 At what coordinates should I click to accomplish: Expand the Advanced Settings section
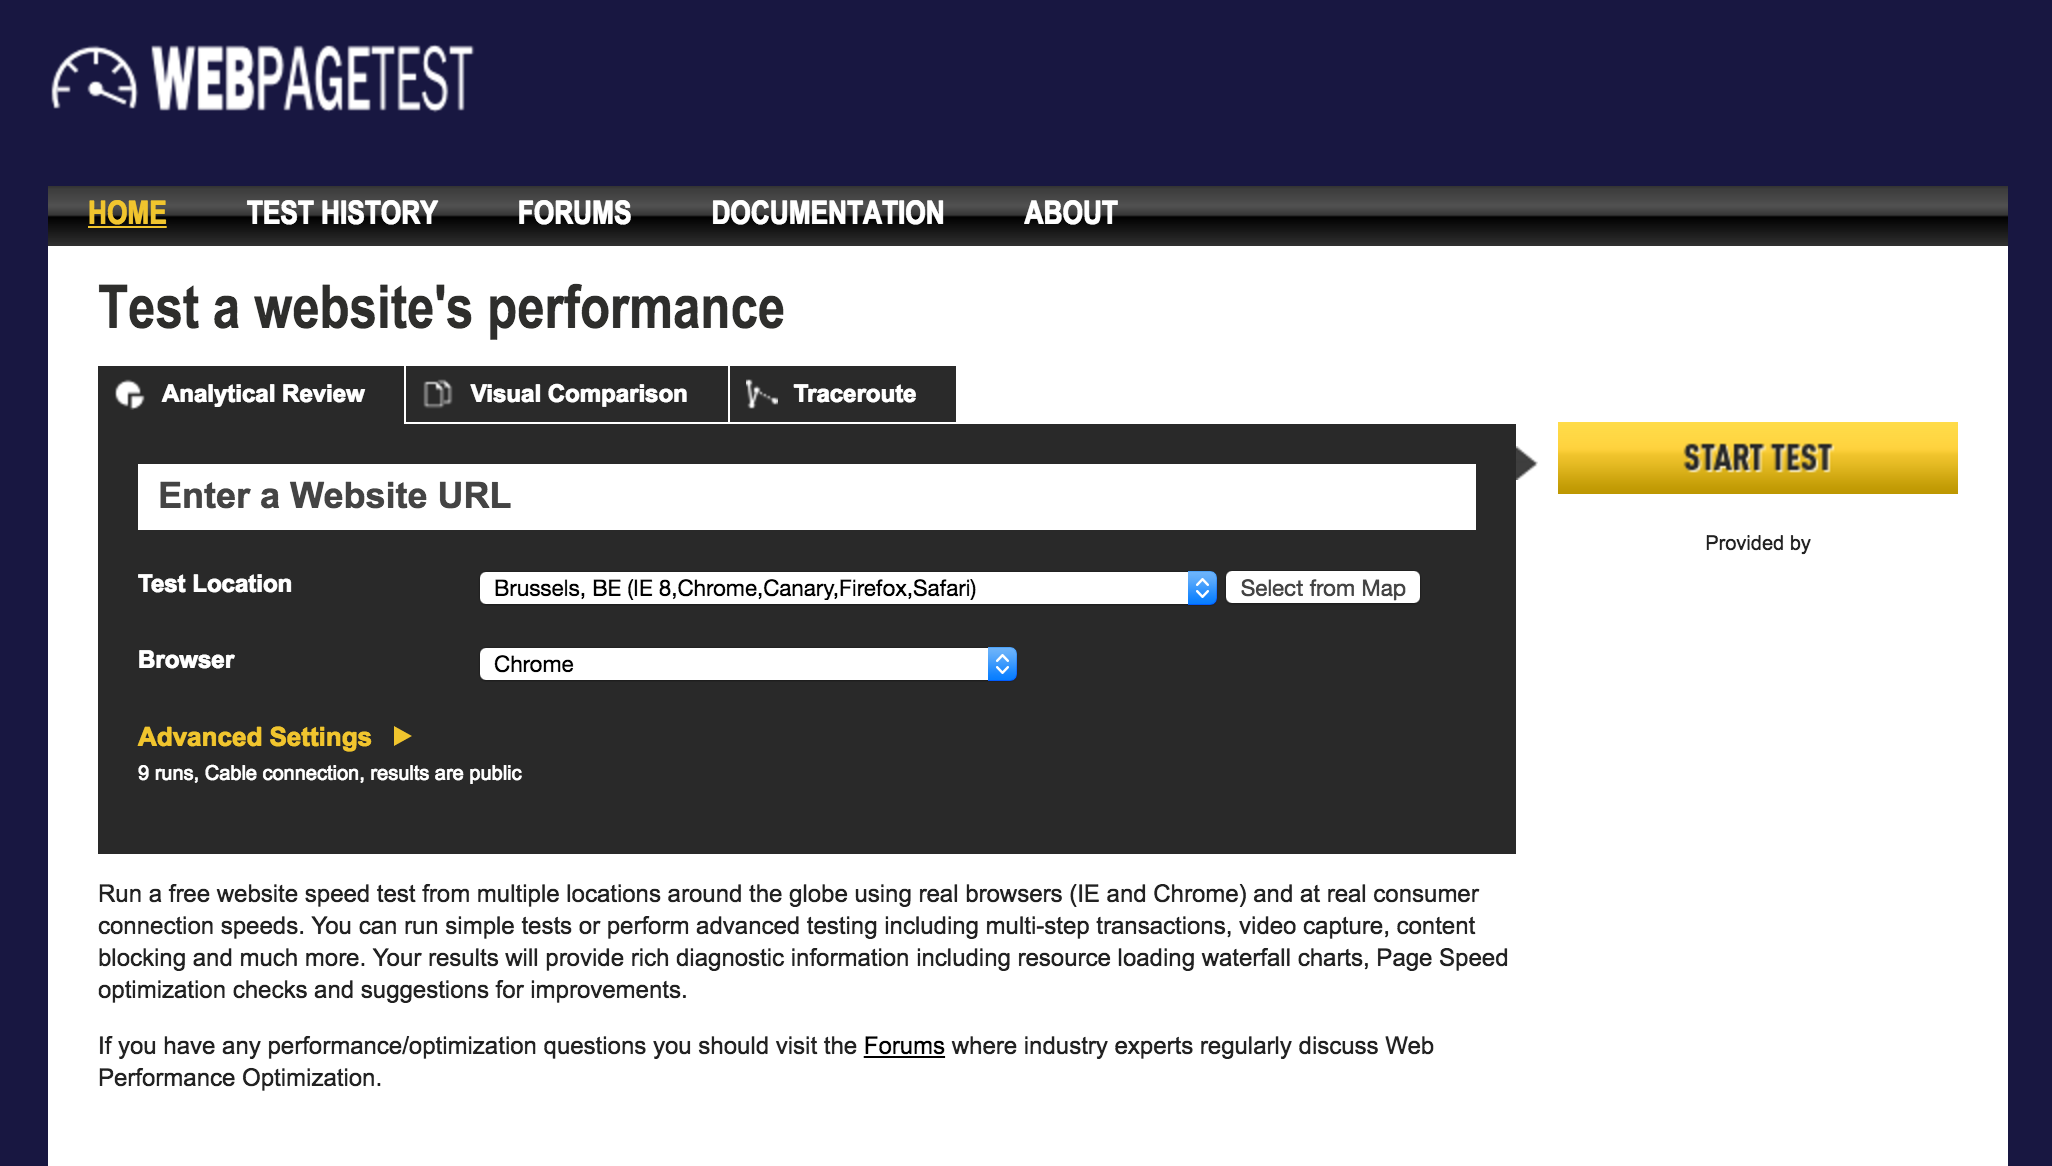pyautogui.click(x=255, y=737)
